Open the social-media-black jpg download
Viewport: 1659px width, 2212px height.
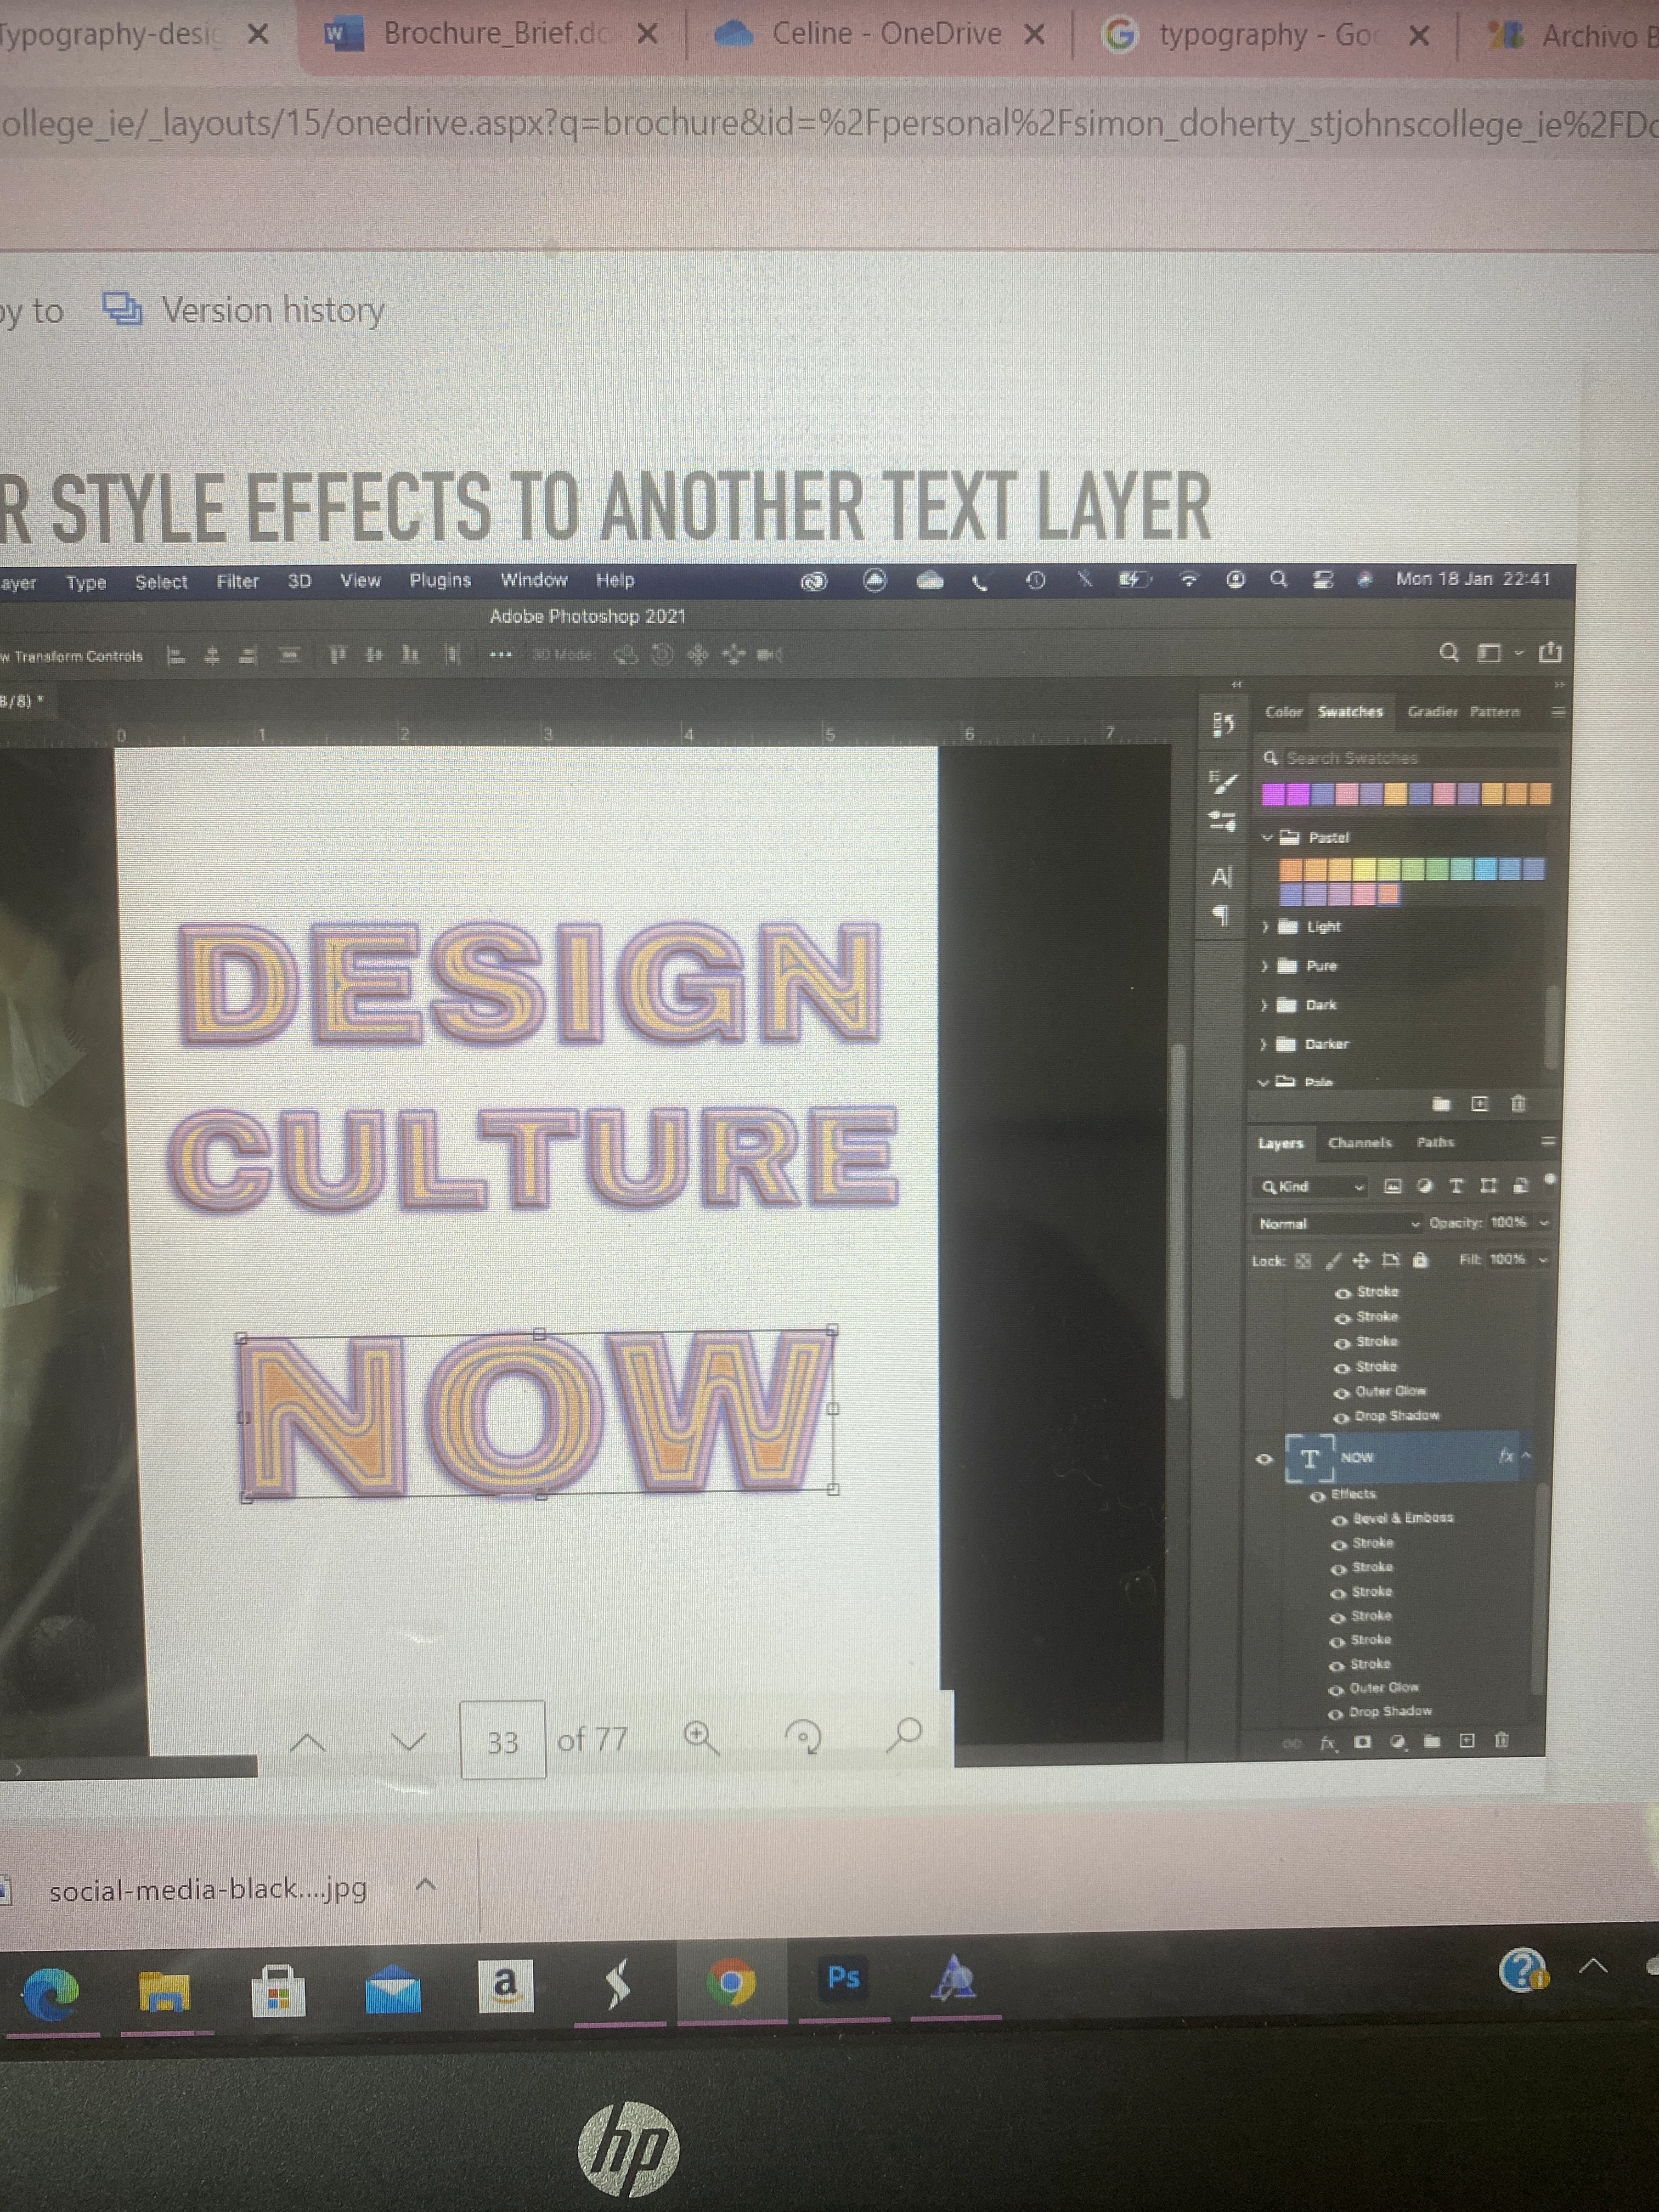(207, 1888)
